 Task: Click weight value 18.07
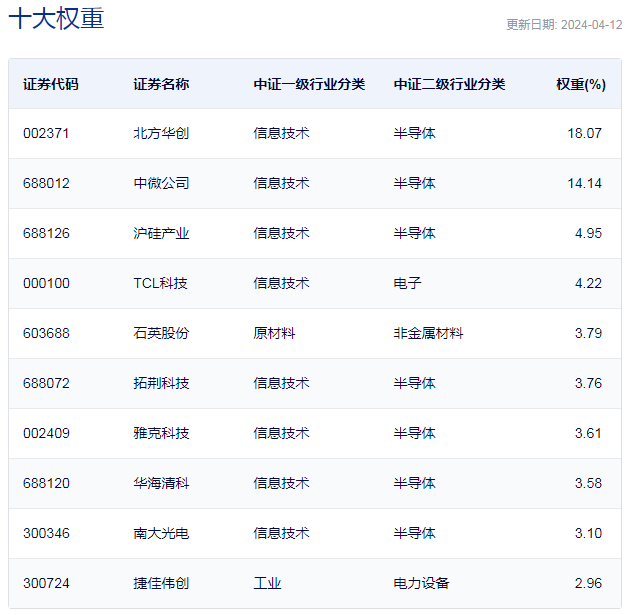[584, 133]
